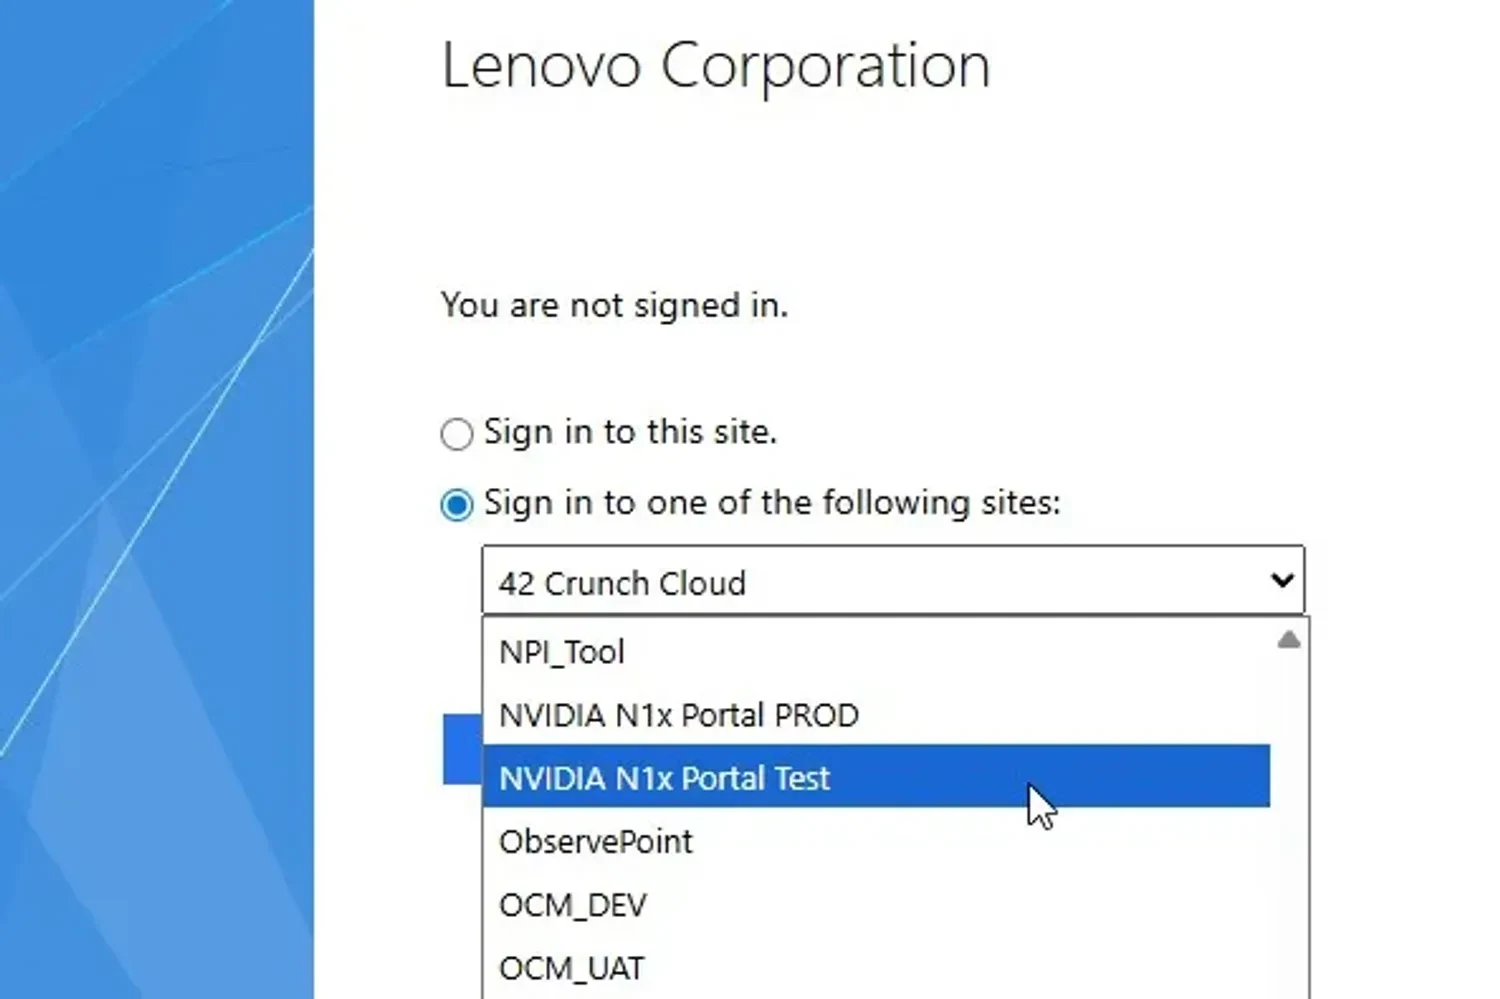This screenshot has width=1500, height=999.
Task: Click the 'Sign in to one of the following sites:' label
Action: pyautogui.click(x=772, y=502)
